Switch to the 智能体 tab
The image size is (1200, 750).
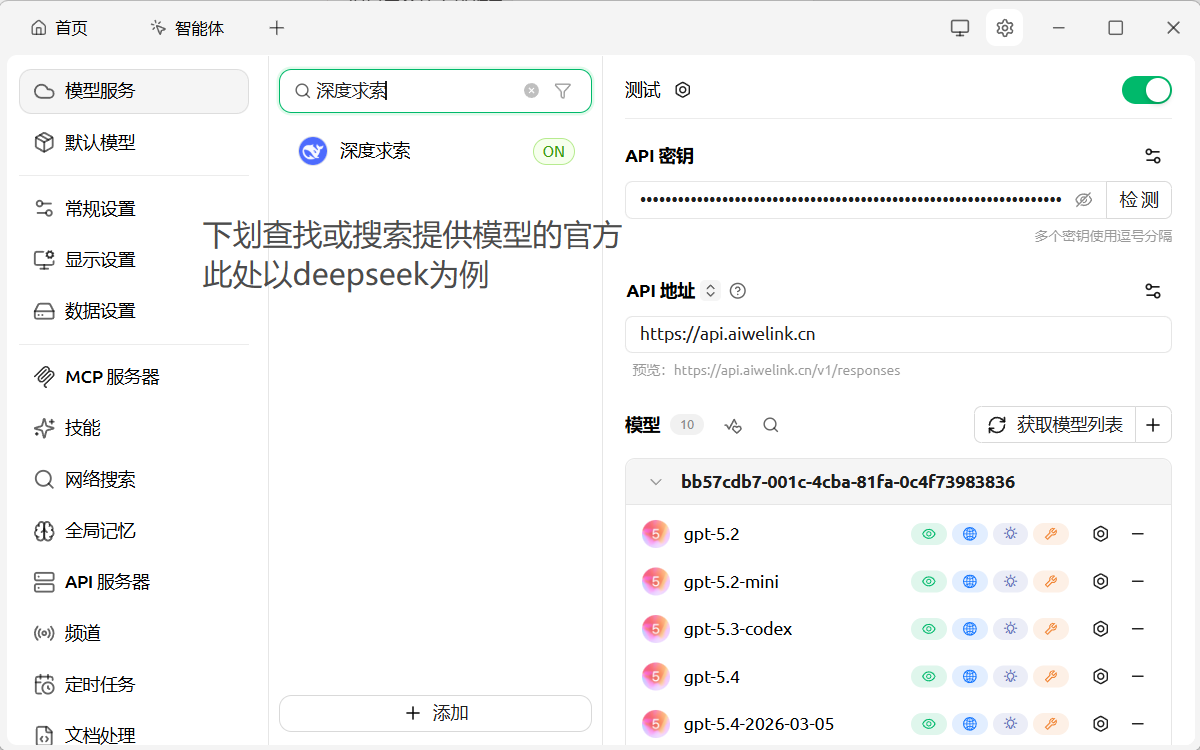(x=187, y=28)
